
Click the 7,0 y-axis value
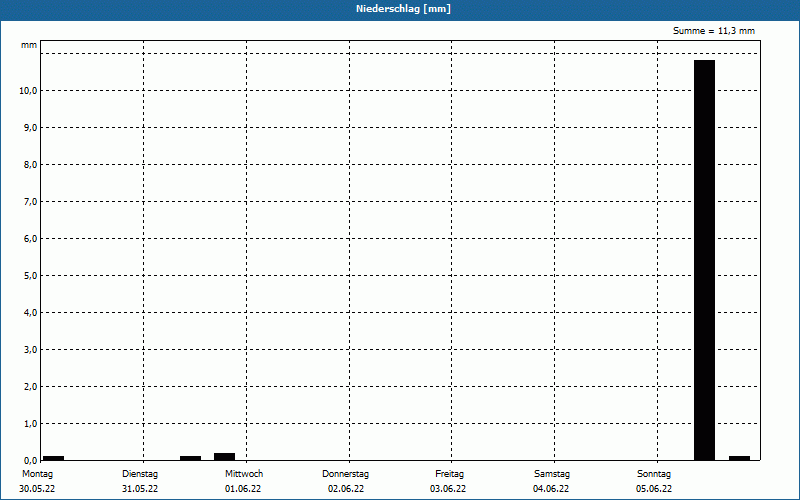pos(30,202)
